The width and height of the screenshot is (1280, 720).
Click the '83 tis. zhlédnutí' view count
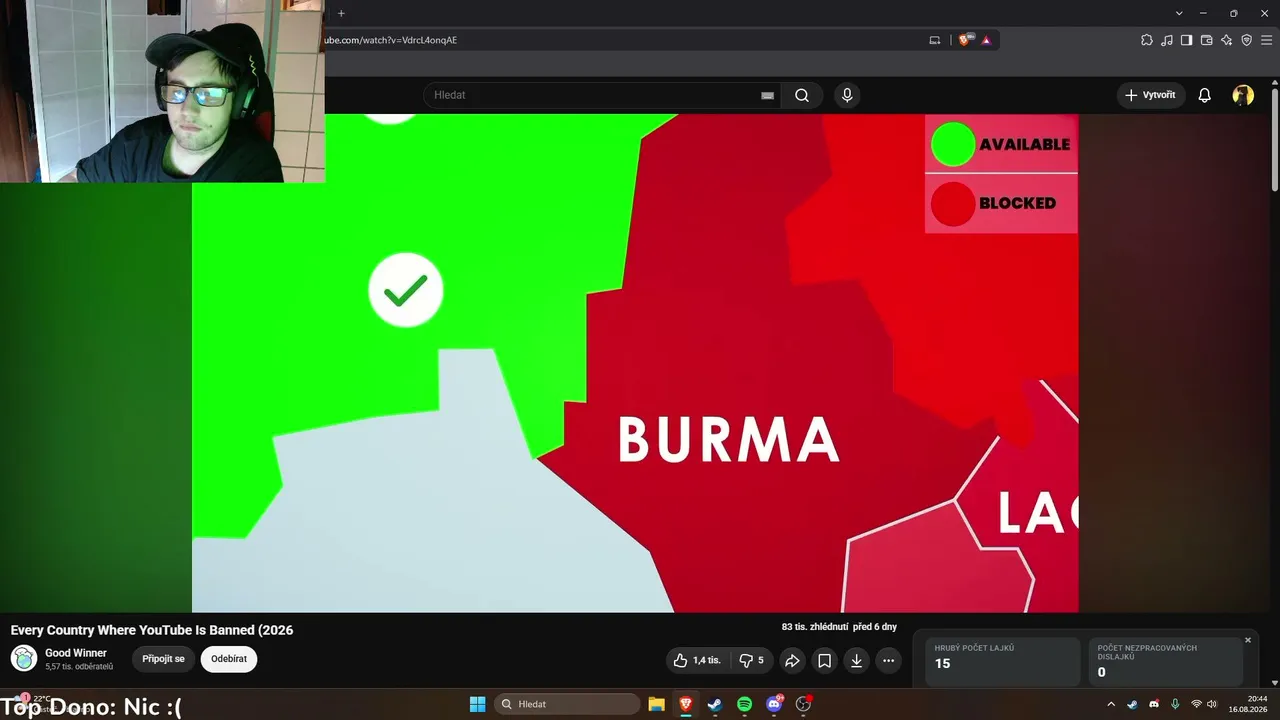pos(815,627)
